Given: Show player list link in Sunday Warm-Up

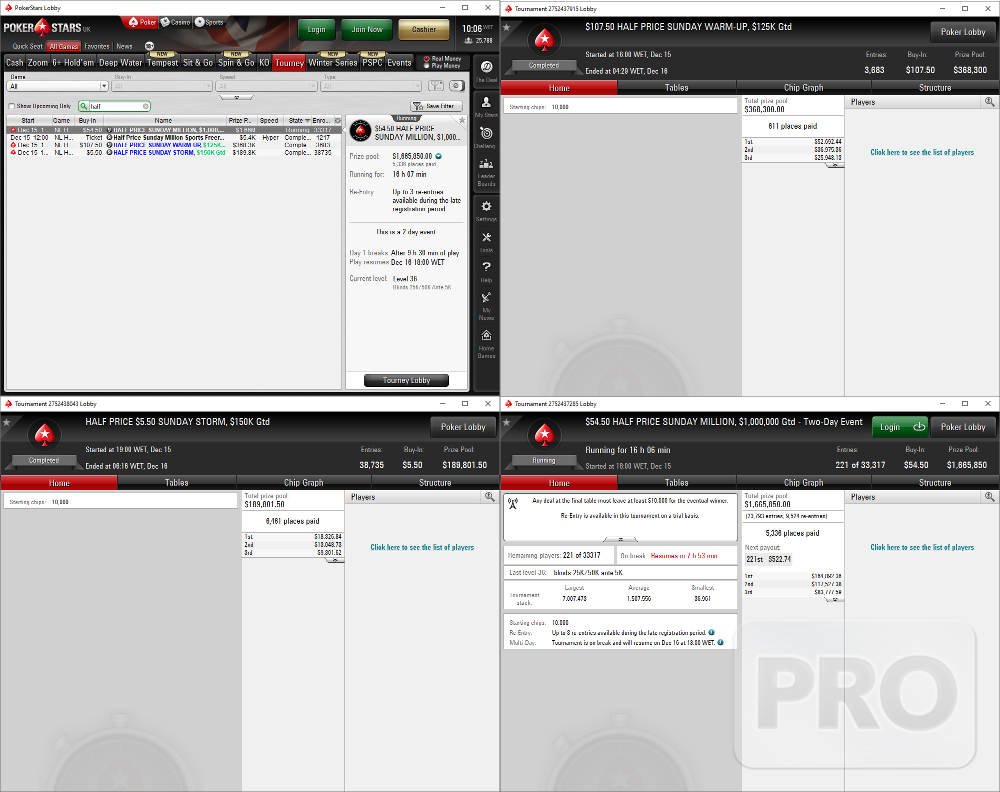Looking at the screenshot, I should (922, 152).
